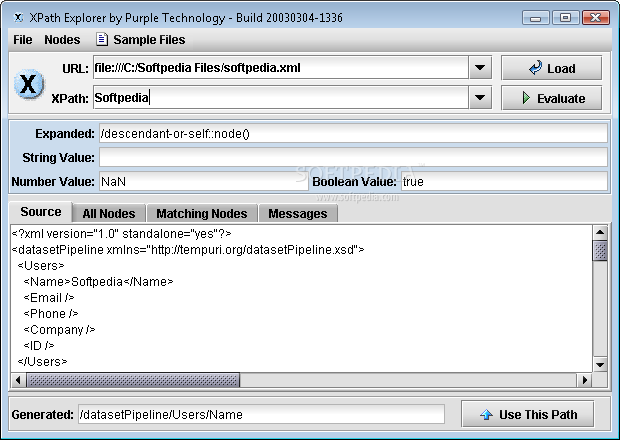Click the title bar application icon
Screen dimensions: 620x440
coord(18,18)
